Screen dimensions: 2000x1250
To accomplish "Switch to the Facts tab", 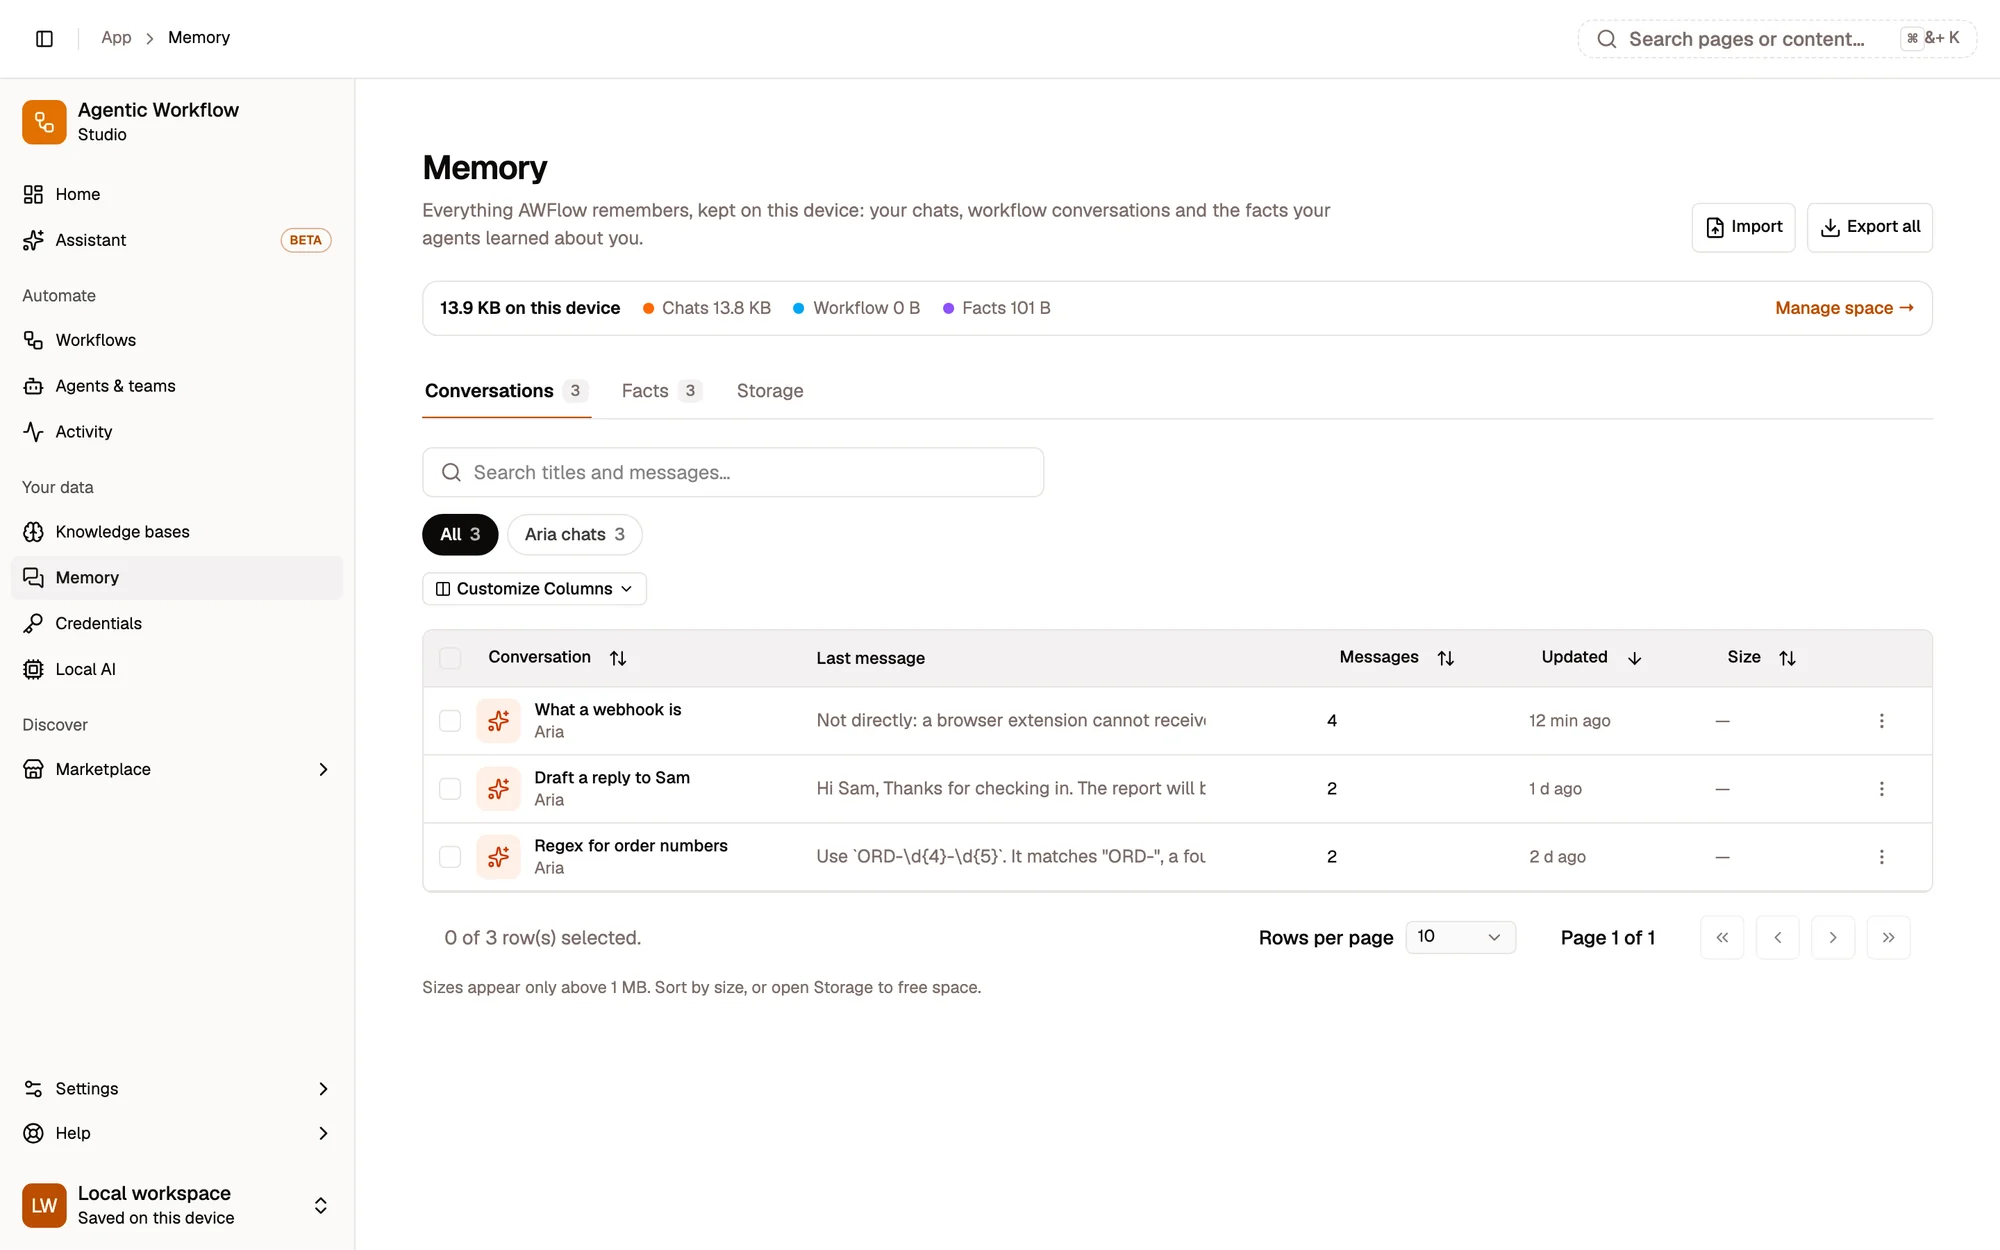I will click(661, 391).
